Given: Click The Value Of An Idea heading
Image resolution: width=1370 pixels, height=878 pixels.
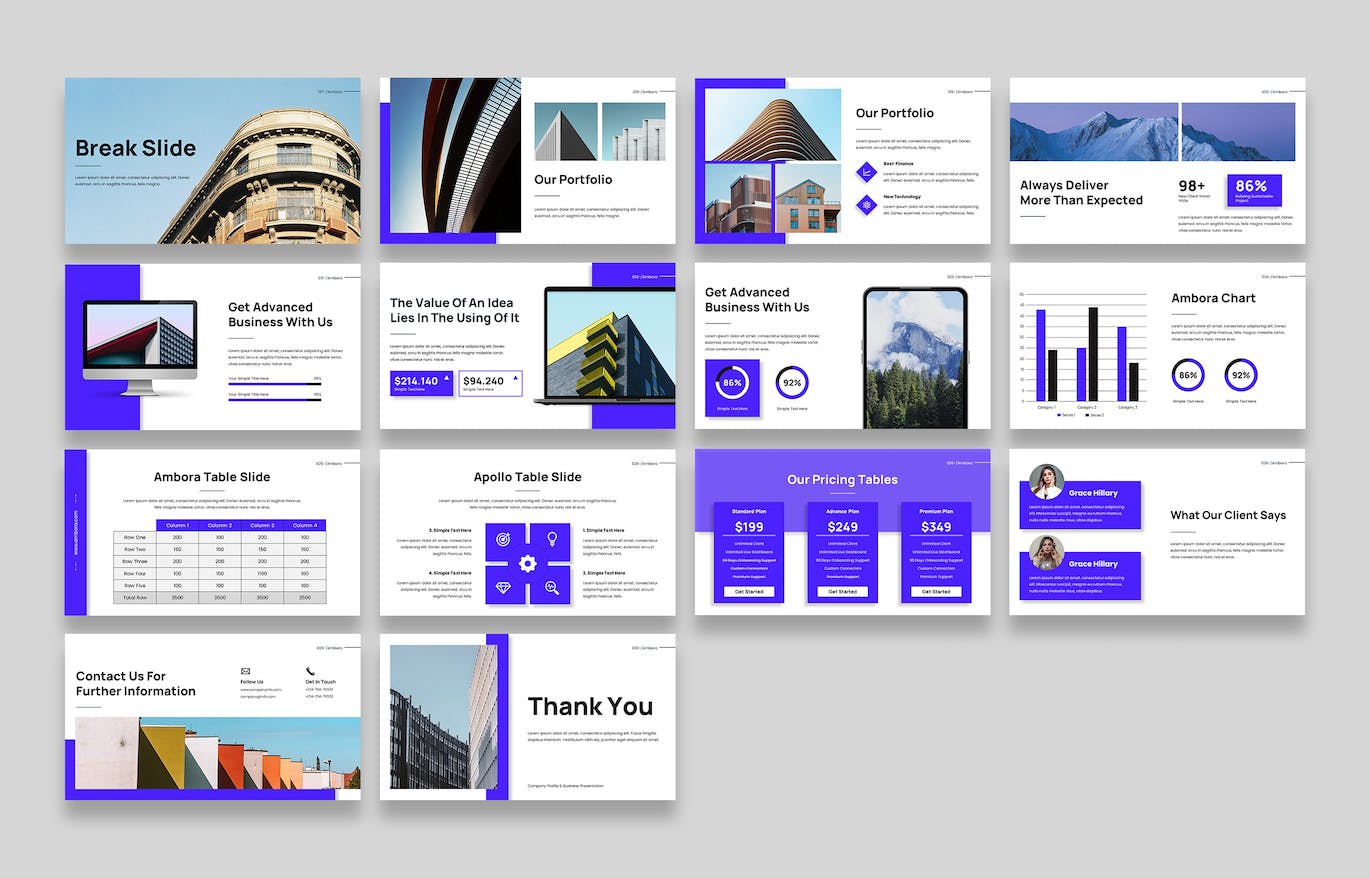Looking at the screenshot, I should click(455, 310).
